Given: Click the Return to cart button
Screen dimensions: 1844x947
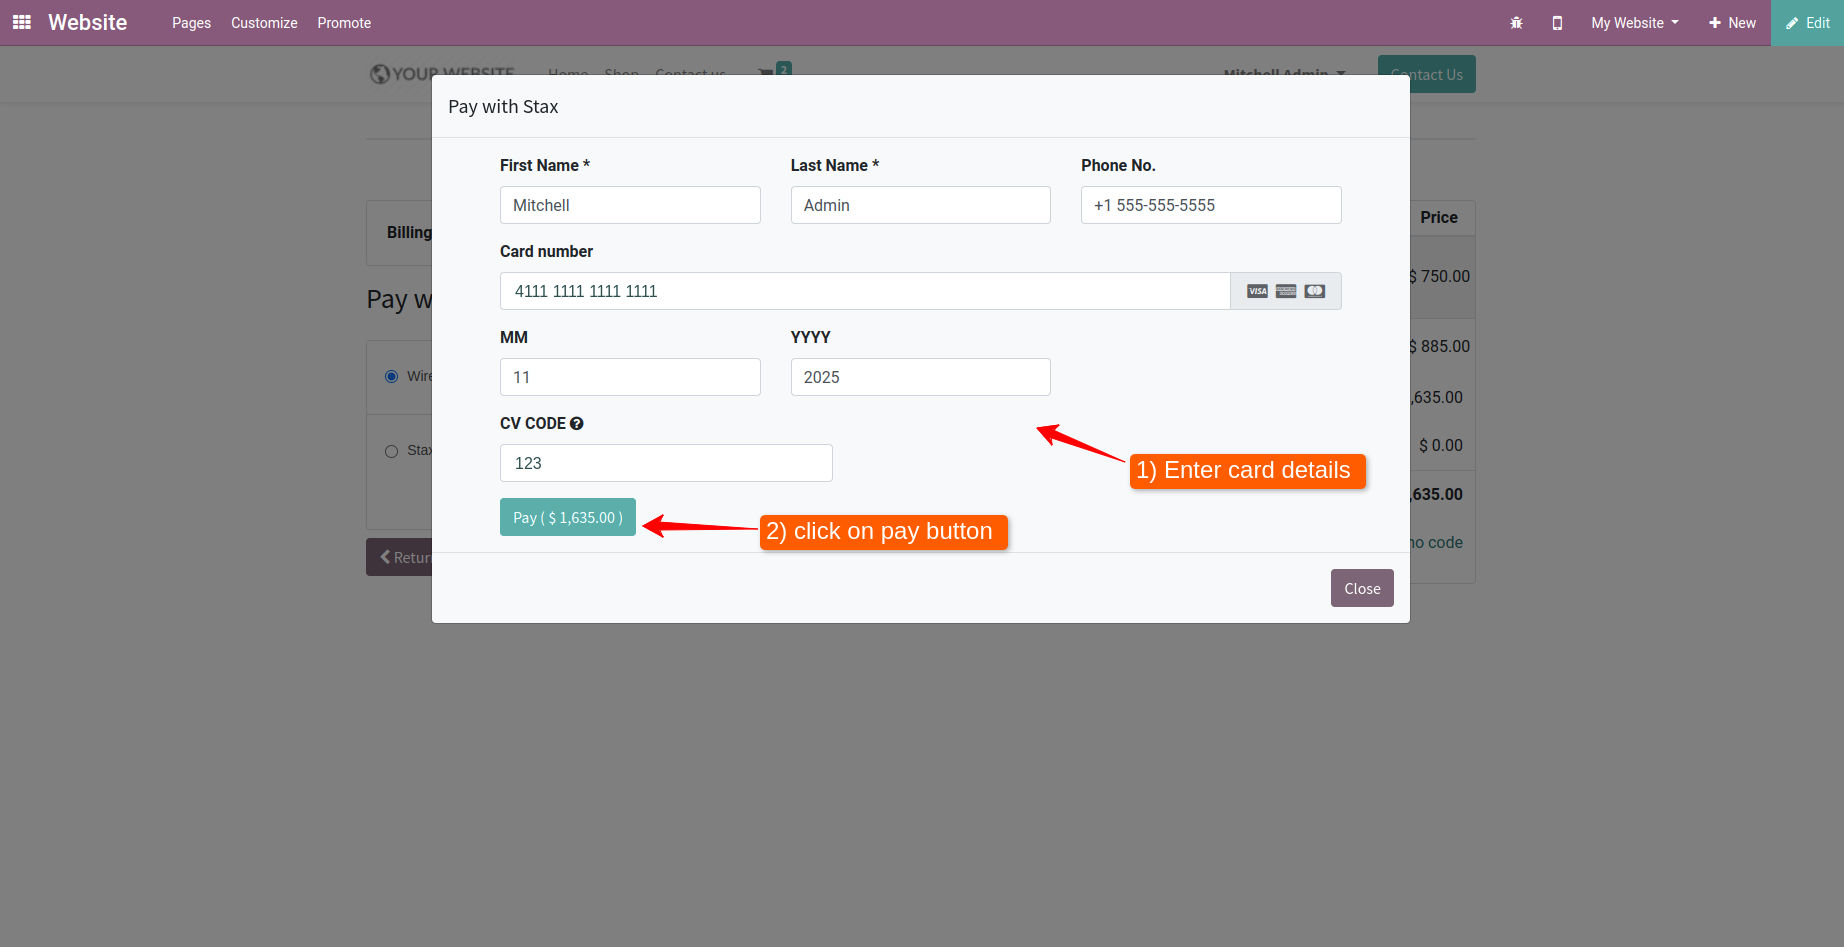Looking at the screenshot, I should point(399,557).
